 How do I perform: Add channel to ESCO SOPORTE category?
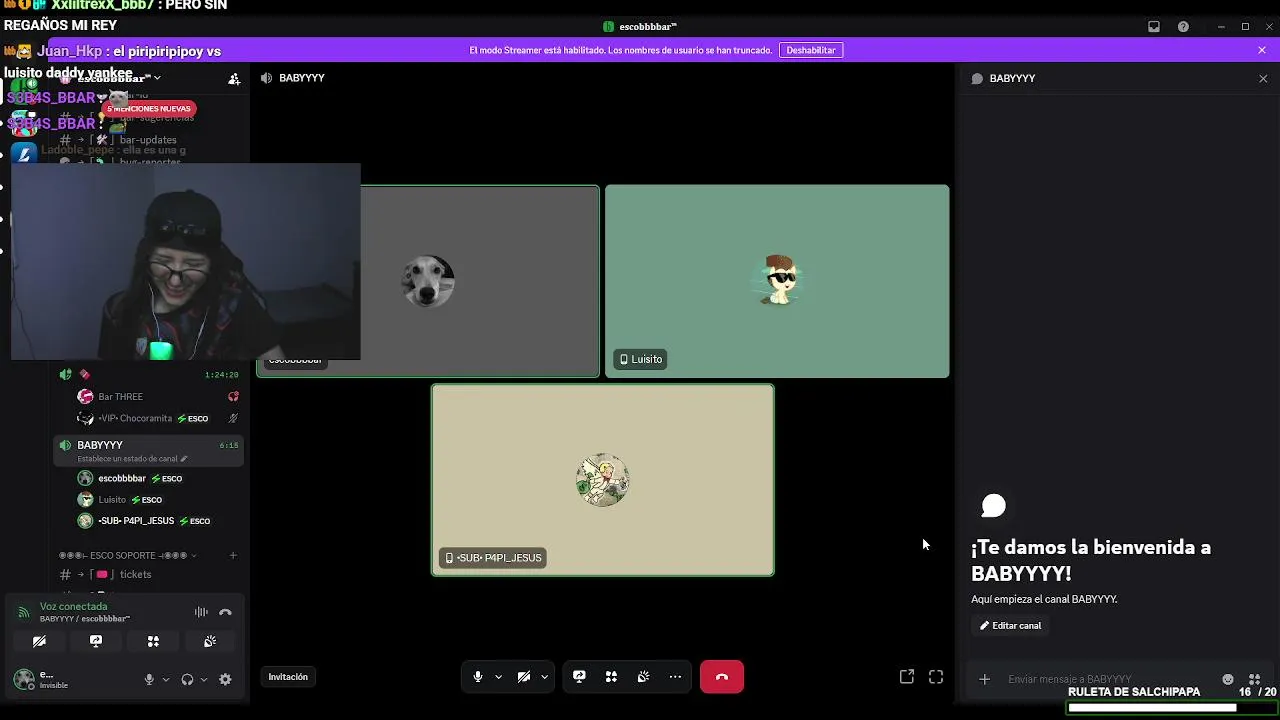233,555
